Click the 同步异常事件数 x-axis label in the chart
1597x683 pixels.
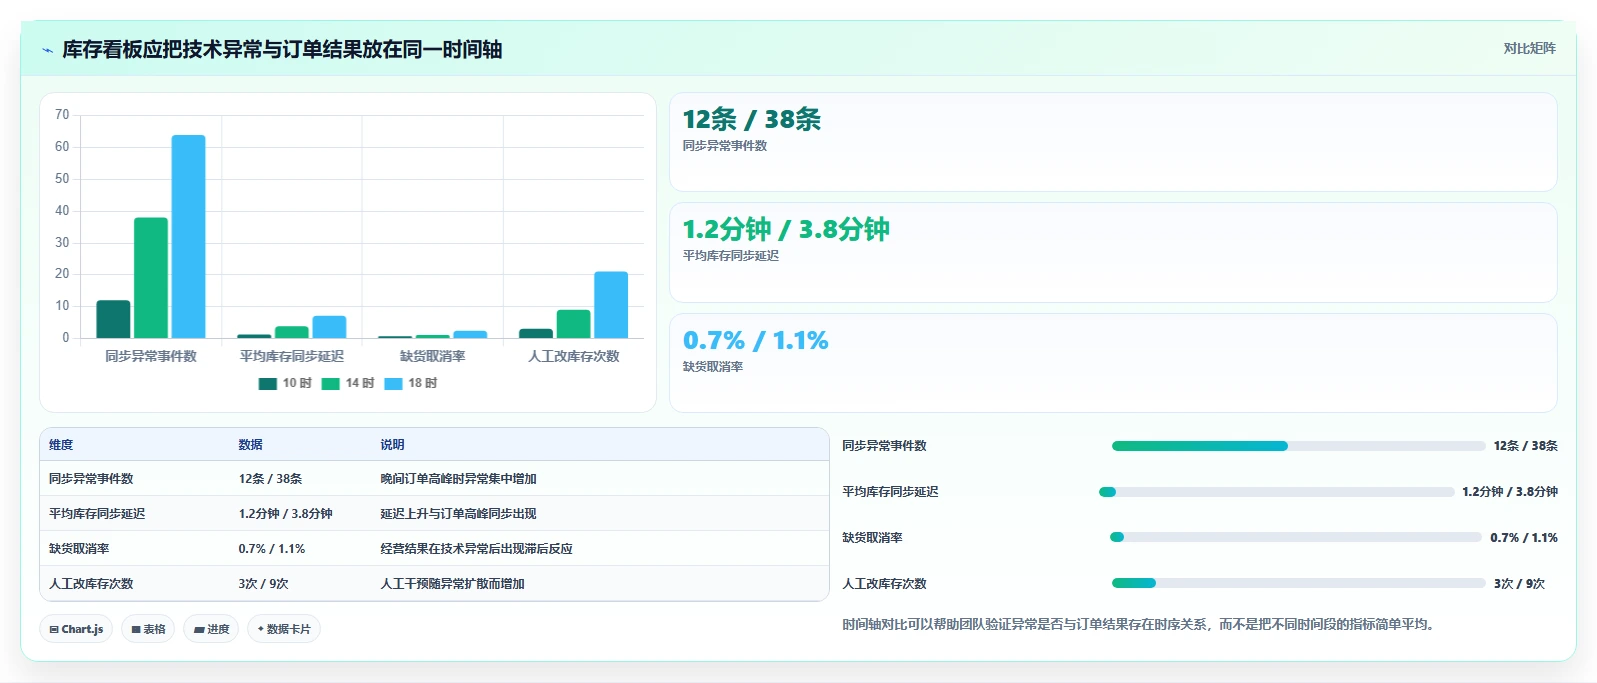[x=151, y=356]
